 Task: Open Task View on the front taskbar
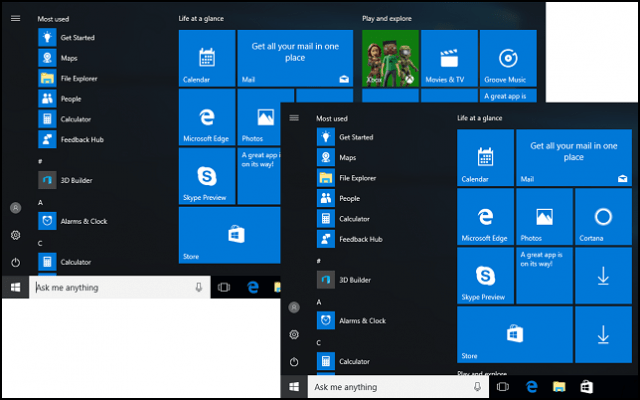[502, 387]
